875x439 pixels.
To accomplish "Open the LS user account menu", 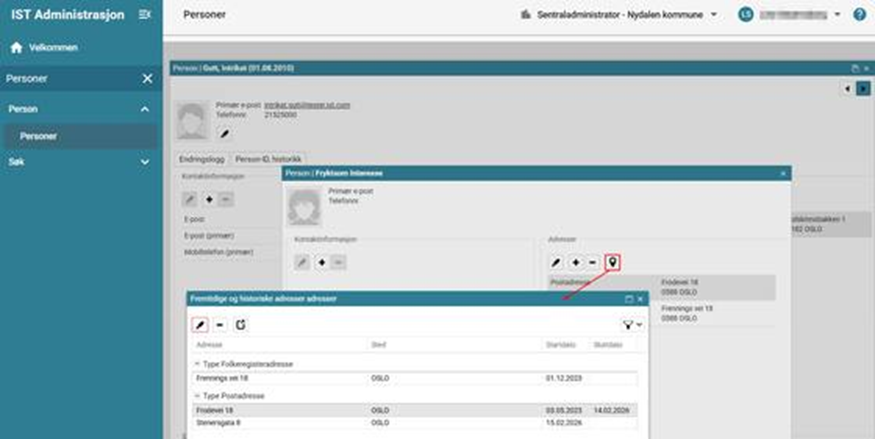I will [x=789, y=15].
